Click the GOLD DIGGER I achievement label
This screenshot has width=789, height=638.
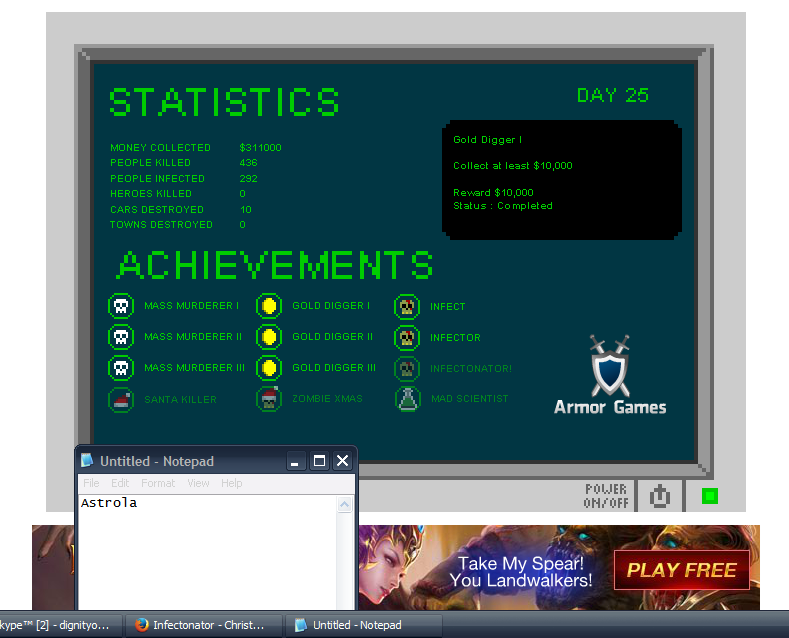tap(331, 305)
